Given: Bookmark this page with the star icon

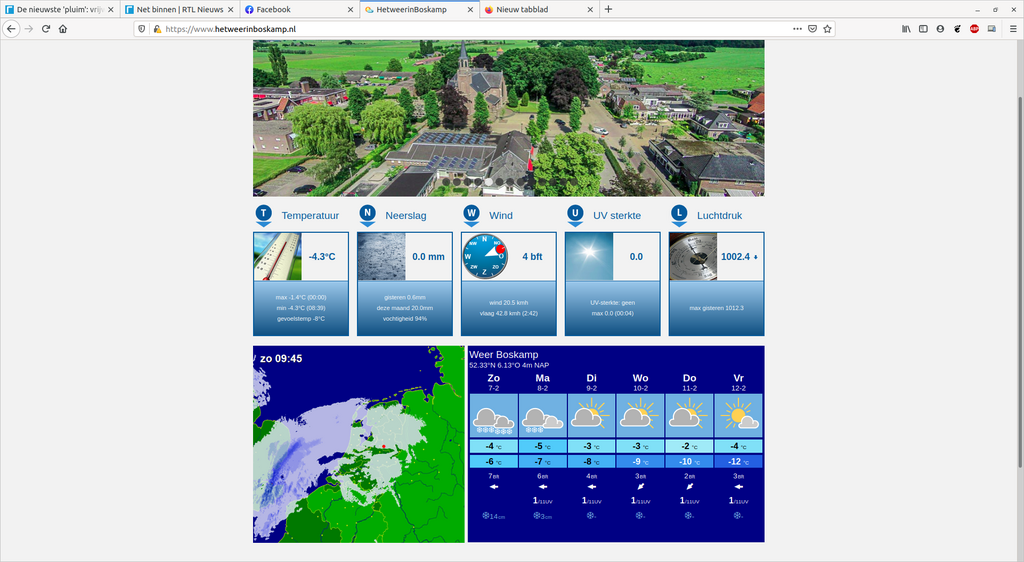Looking at the screenshot, I should tap(827, 29).
